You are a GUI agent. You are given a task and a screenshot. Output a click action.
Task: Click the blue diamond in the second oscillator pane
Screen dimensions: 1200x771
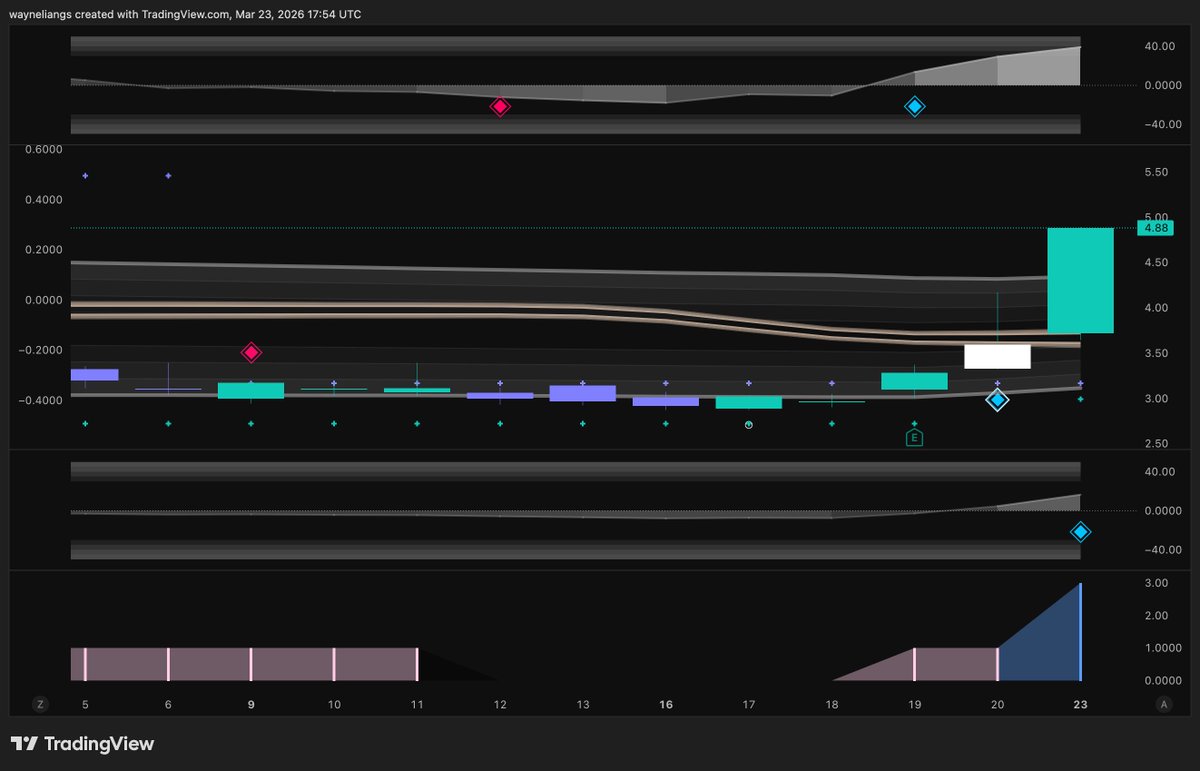pos(1080,532)
